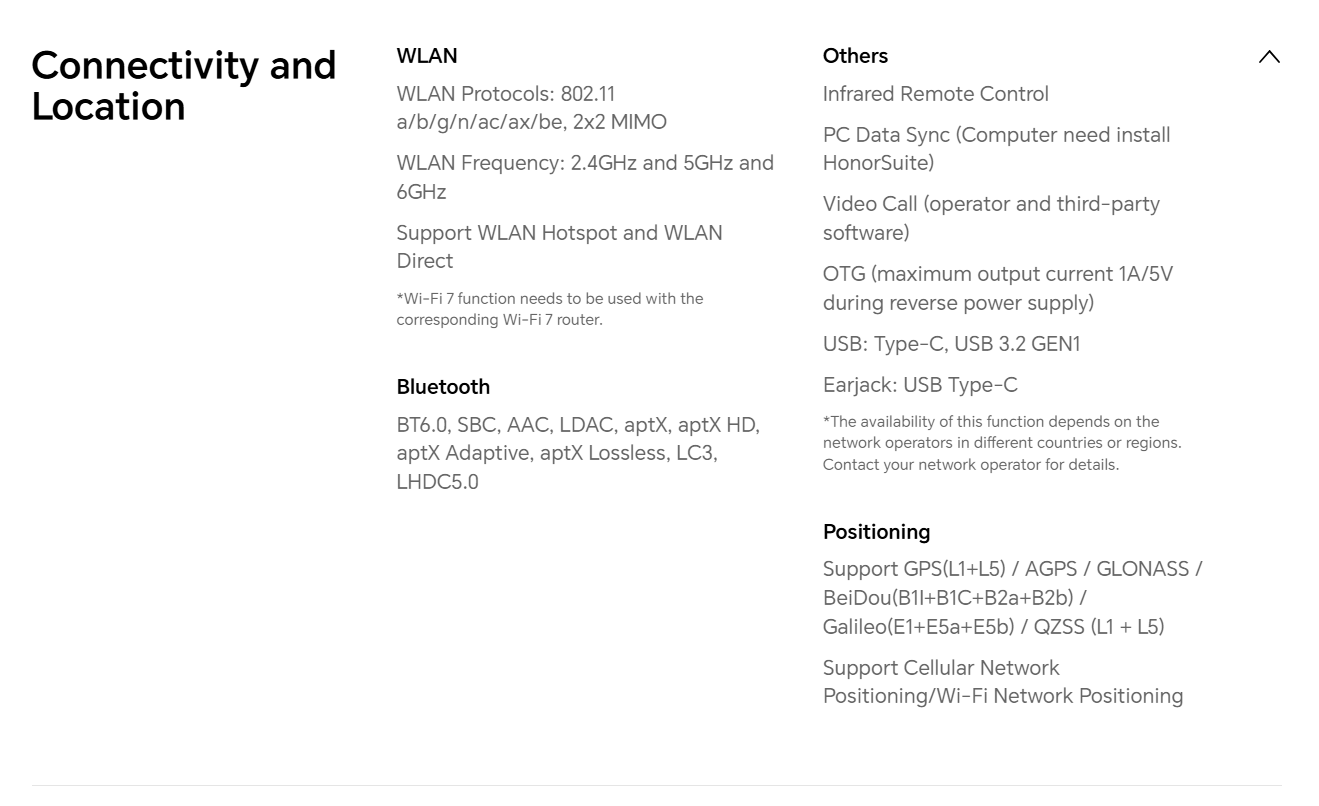The image size is (1319, 806).
Task: Click the Video Call entry text
Action: pos(991,218)
